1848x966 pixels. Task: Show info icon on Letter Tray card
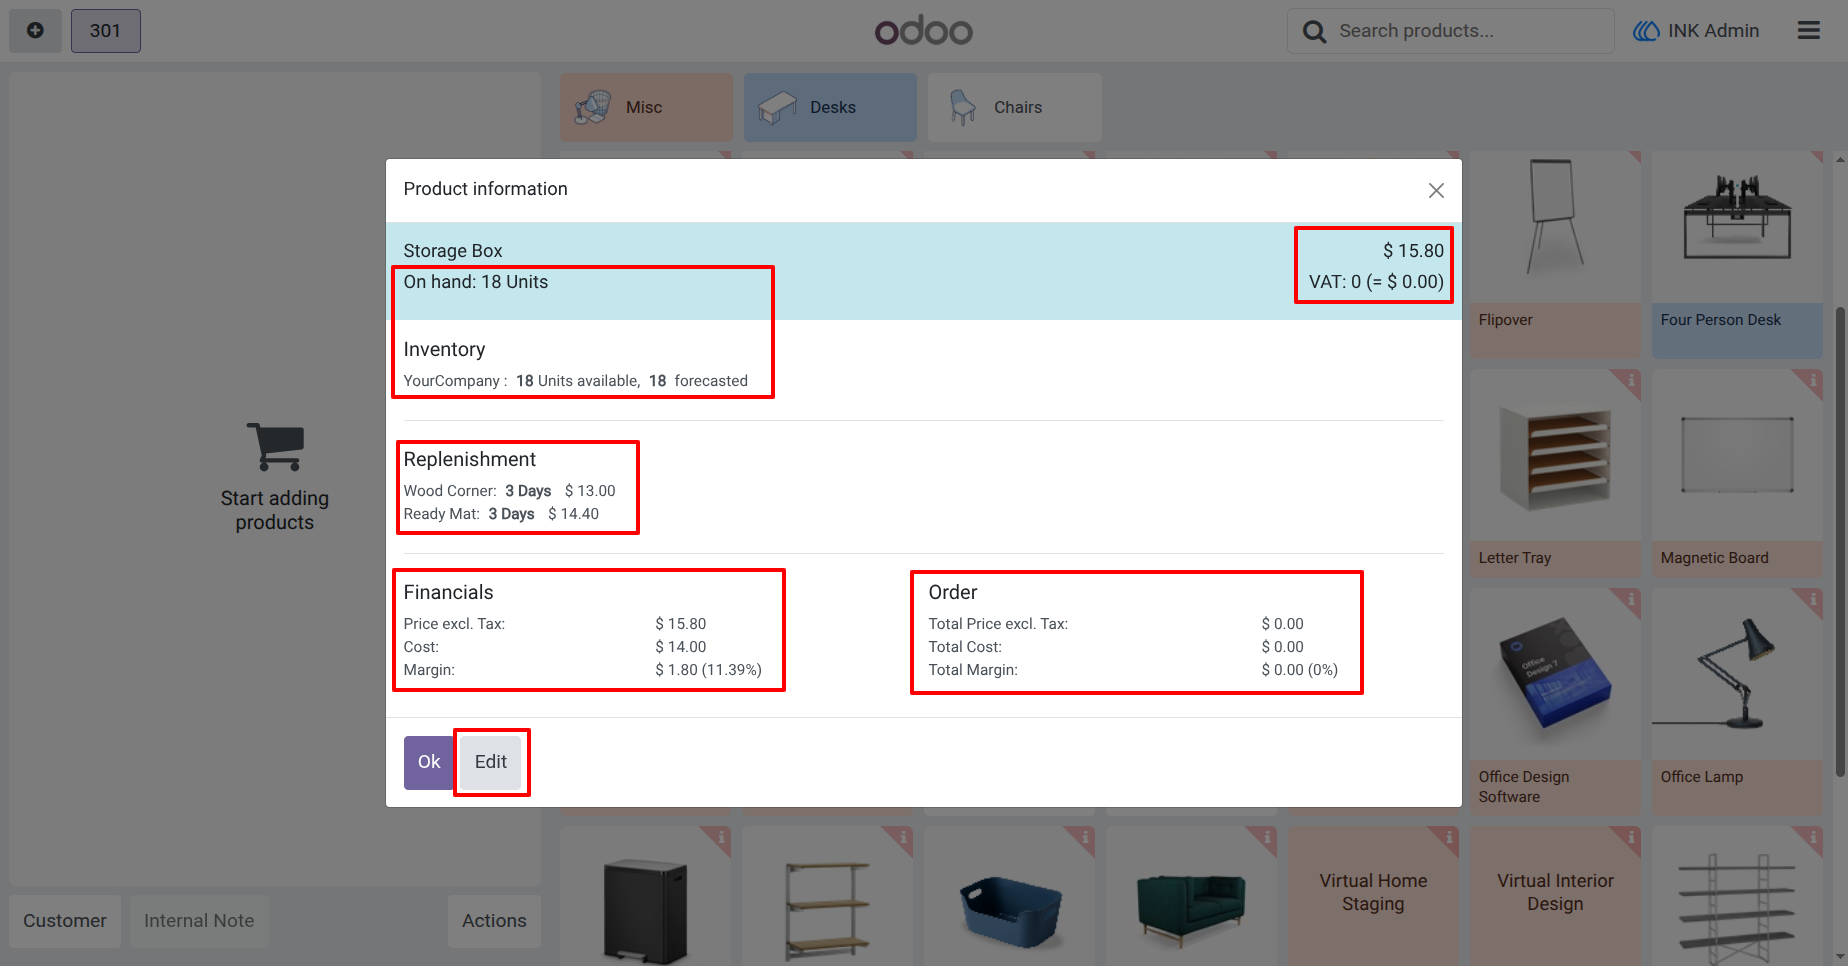1630,380
